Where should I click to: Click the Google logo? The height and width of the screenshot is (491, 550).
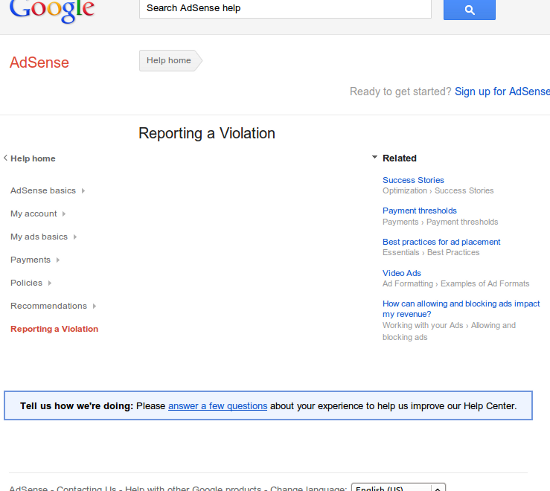pyautogui.click(x=52, y=11)
